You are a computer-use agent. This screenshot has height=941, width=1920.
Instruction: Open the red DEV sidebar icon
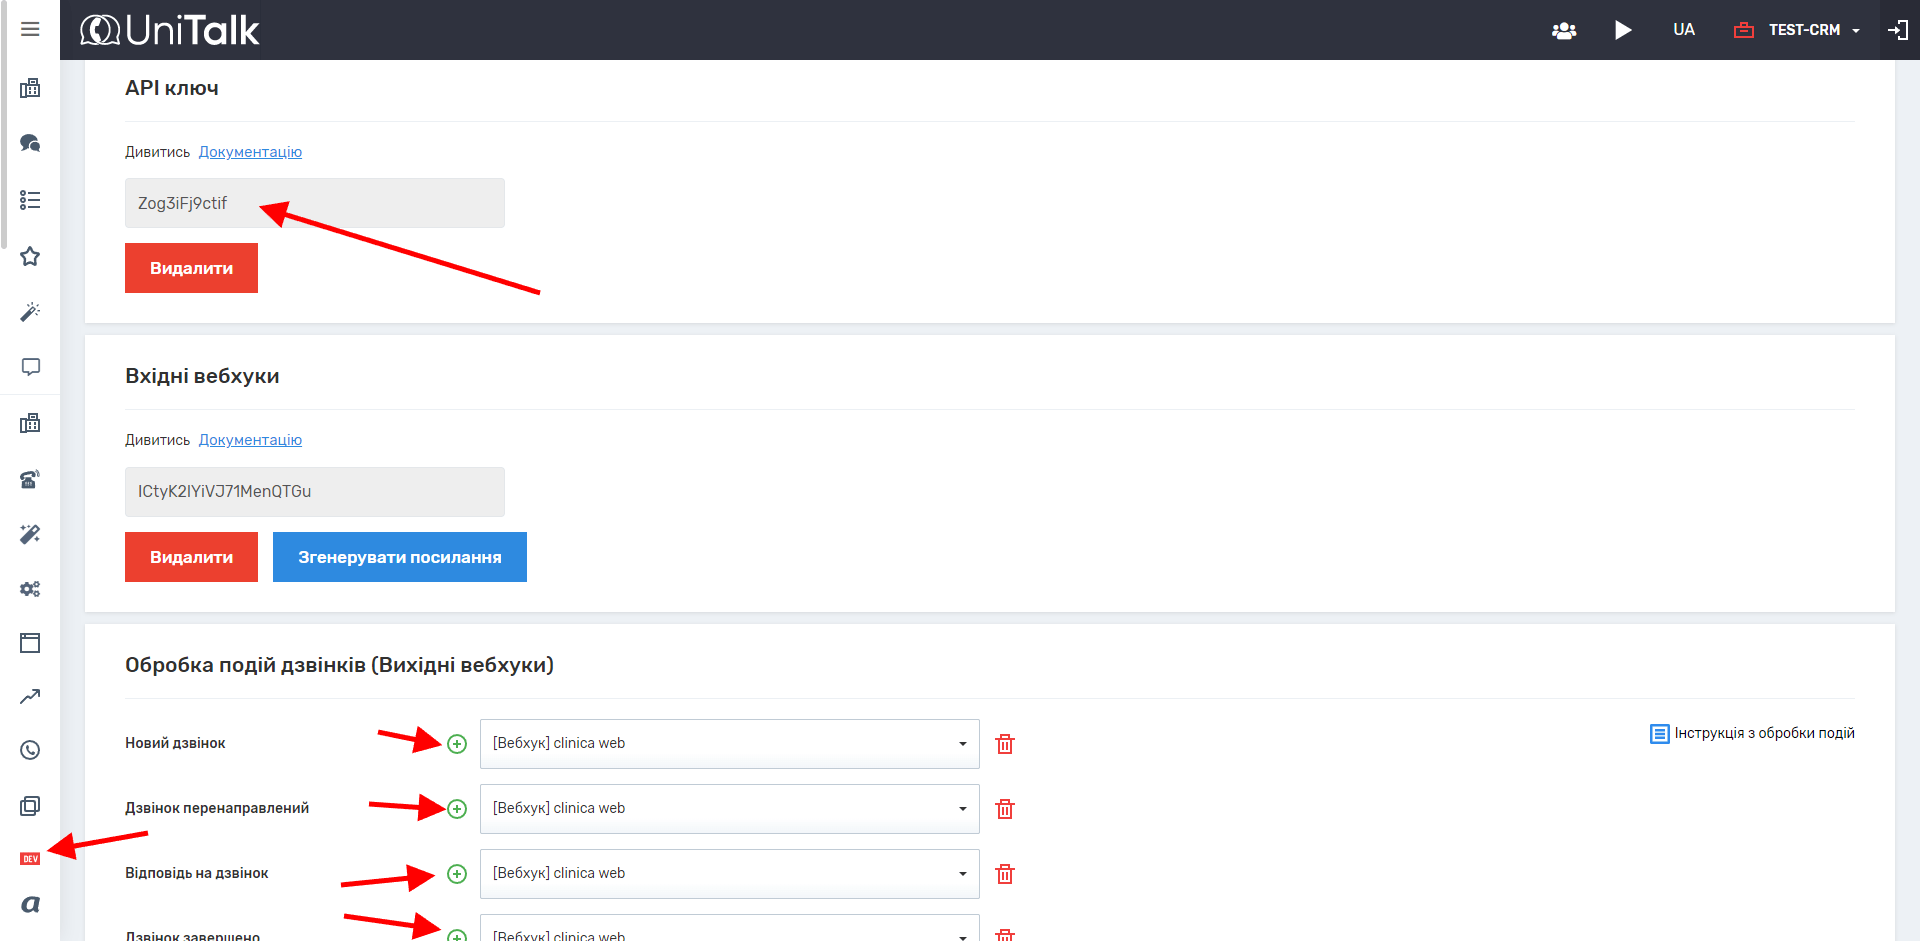pos(30,858)
